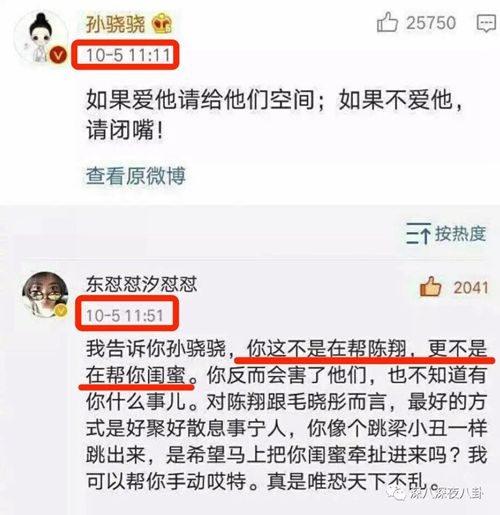Toggle like on 东怼怼汐怼怼's comment
This screenshot has height=515, width=500.
tap(430, 287)
